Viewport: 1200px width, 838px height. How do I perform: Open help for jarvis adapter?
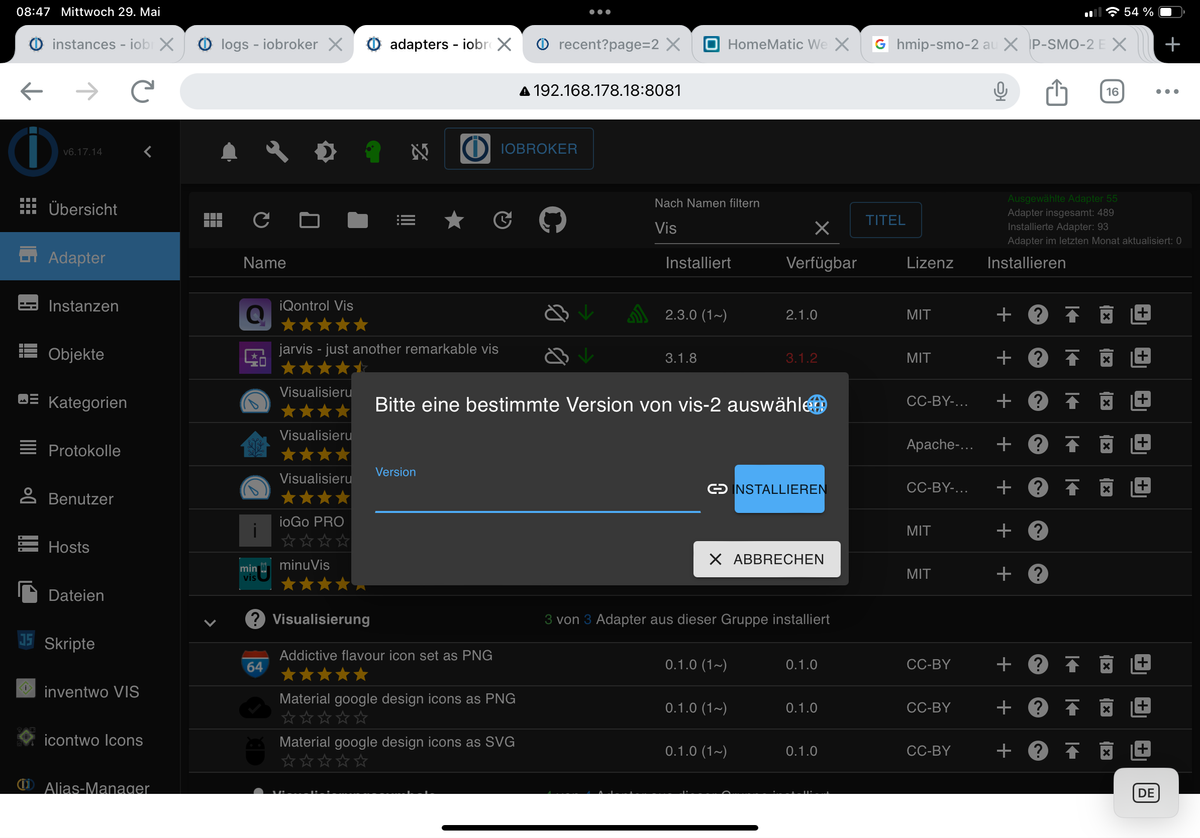[1038, 357]
